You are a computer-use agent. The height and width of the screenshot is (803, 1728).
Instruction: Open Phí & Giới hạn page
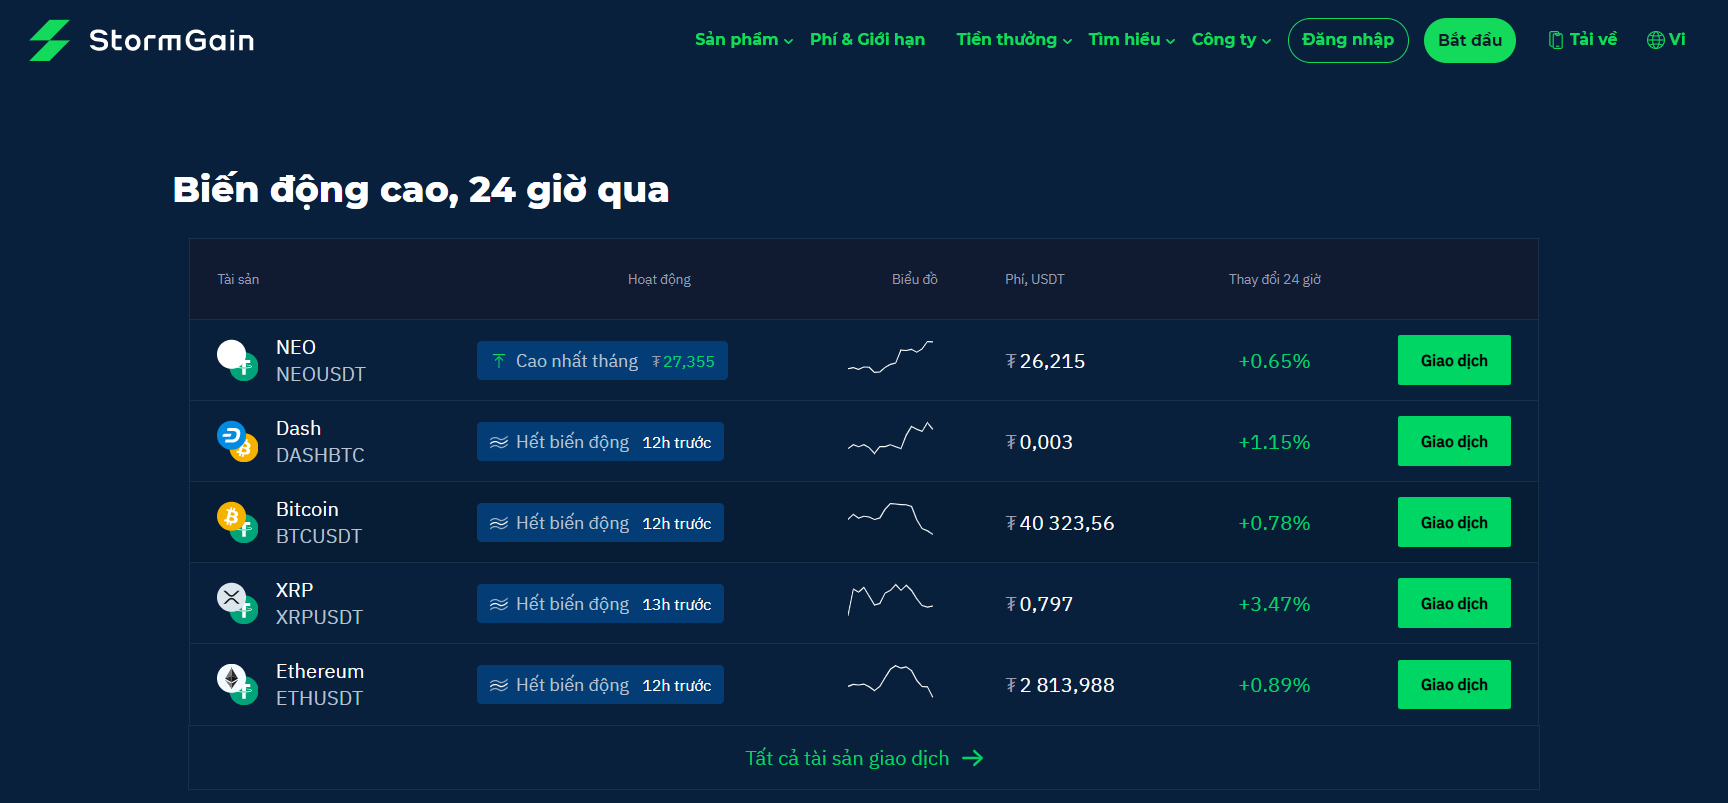click(x=867, y=40)
